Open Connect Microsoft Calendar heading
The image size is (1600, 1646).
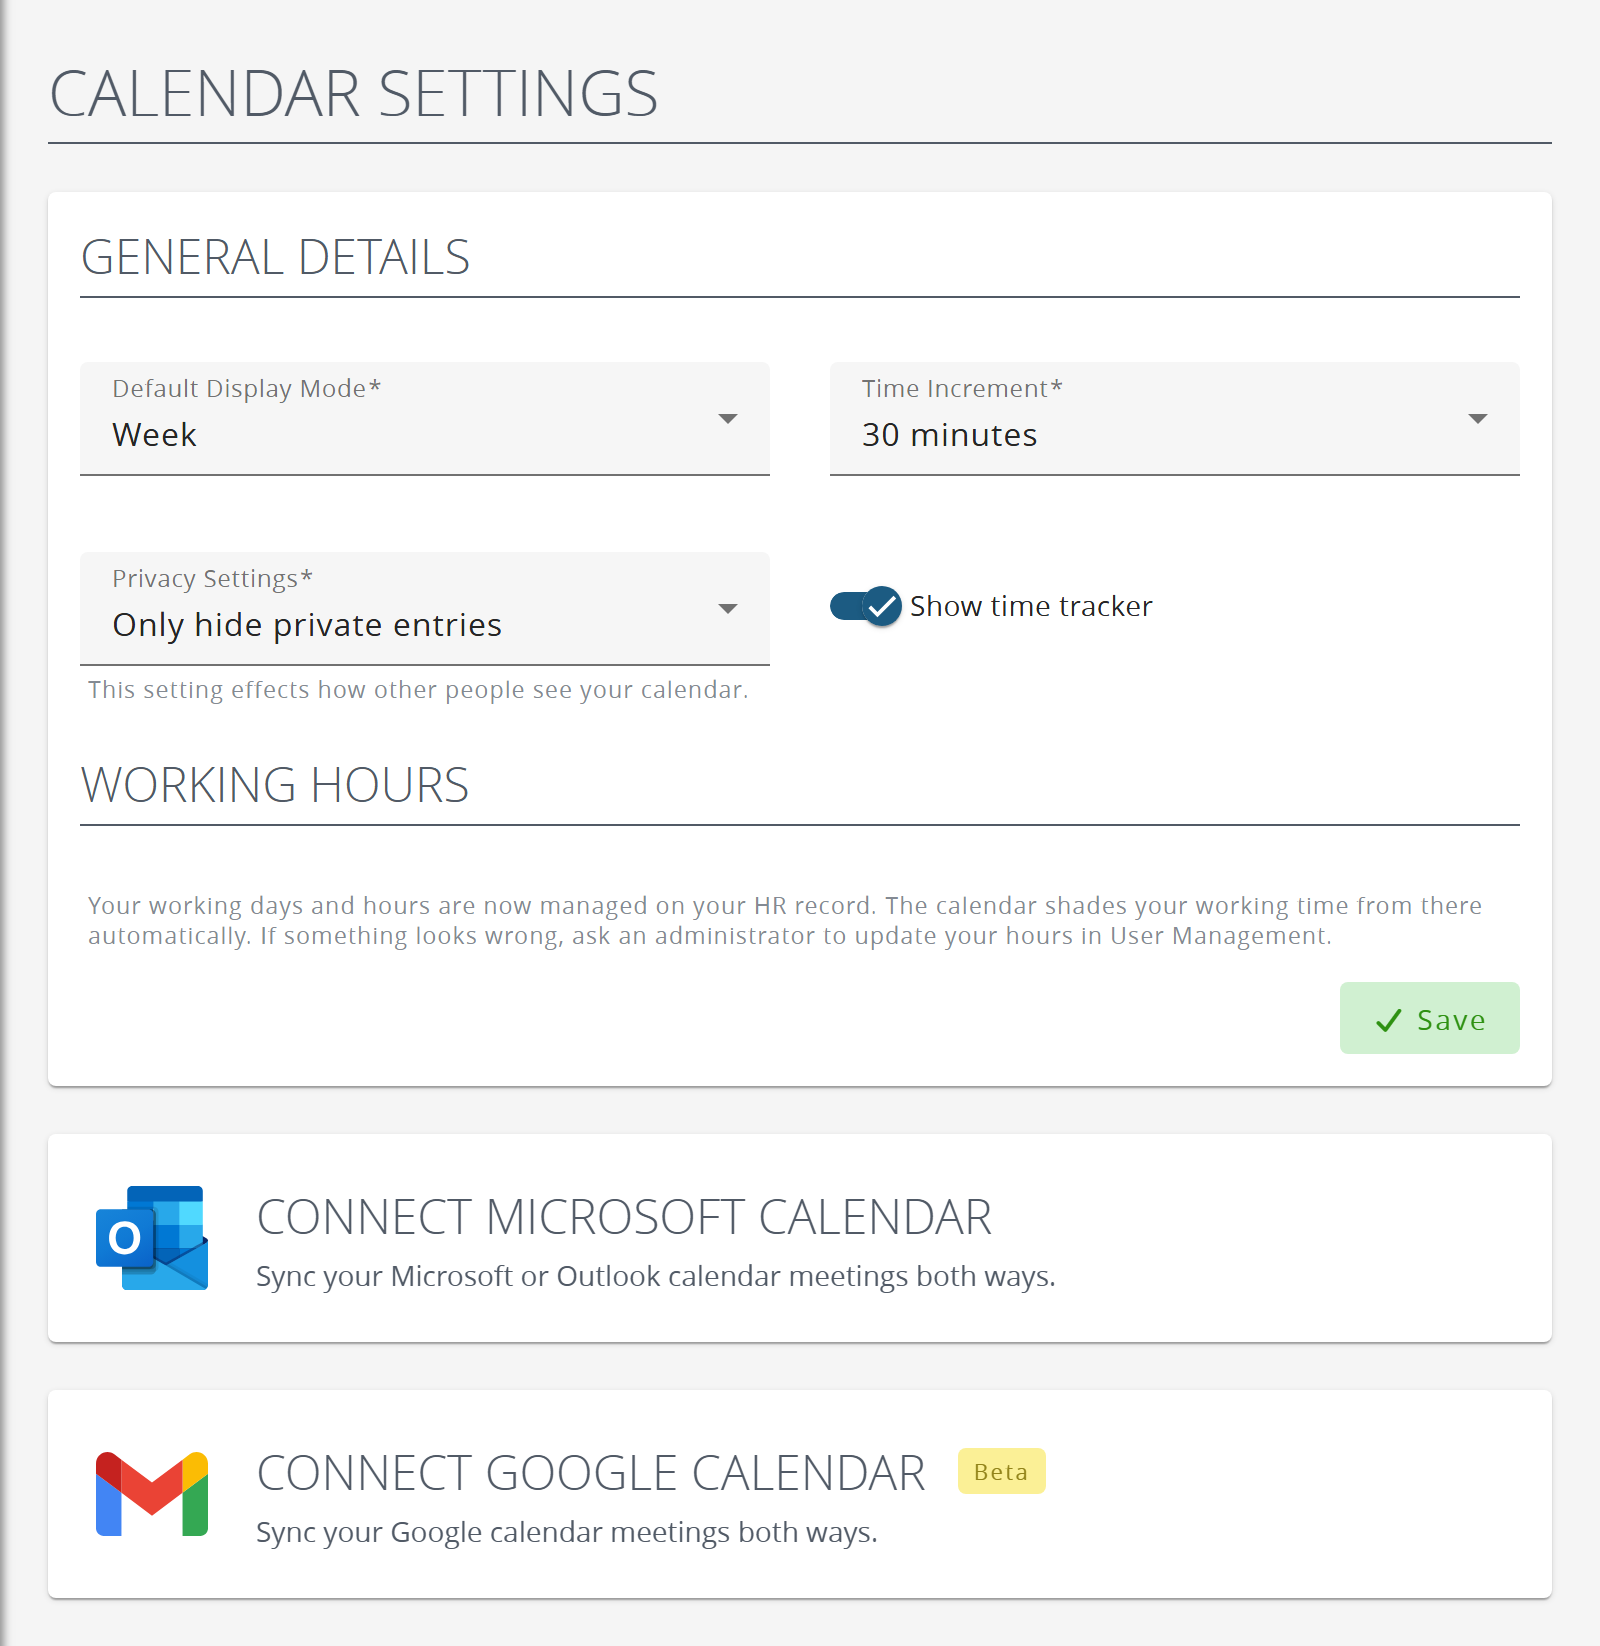coord(624,1217)
